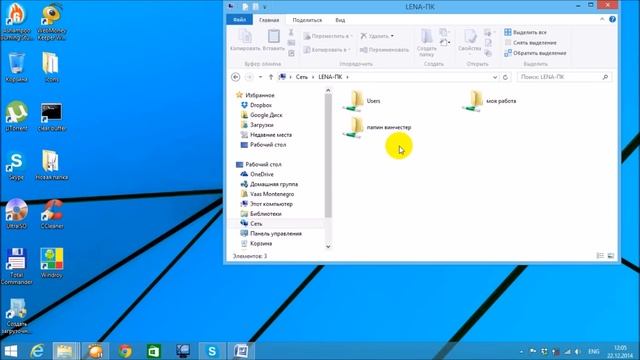
Task: Open the Копировать в dropdown
Action: pyautogui.click(x=327, y=50)
